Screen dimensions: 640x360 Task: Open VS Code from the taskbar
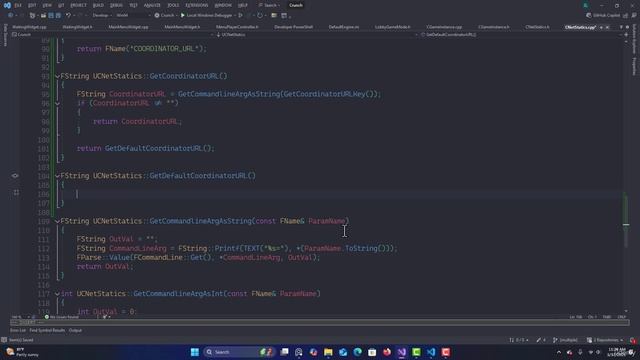(431, 352)
